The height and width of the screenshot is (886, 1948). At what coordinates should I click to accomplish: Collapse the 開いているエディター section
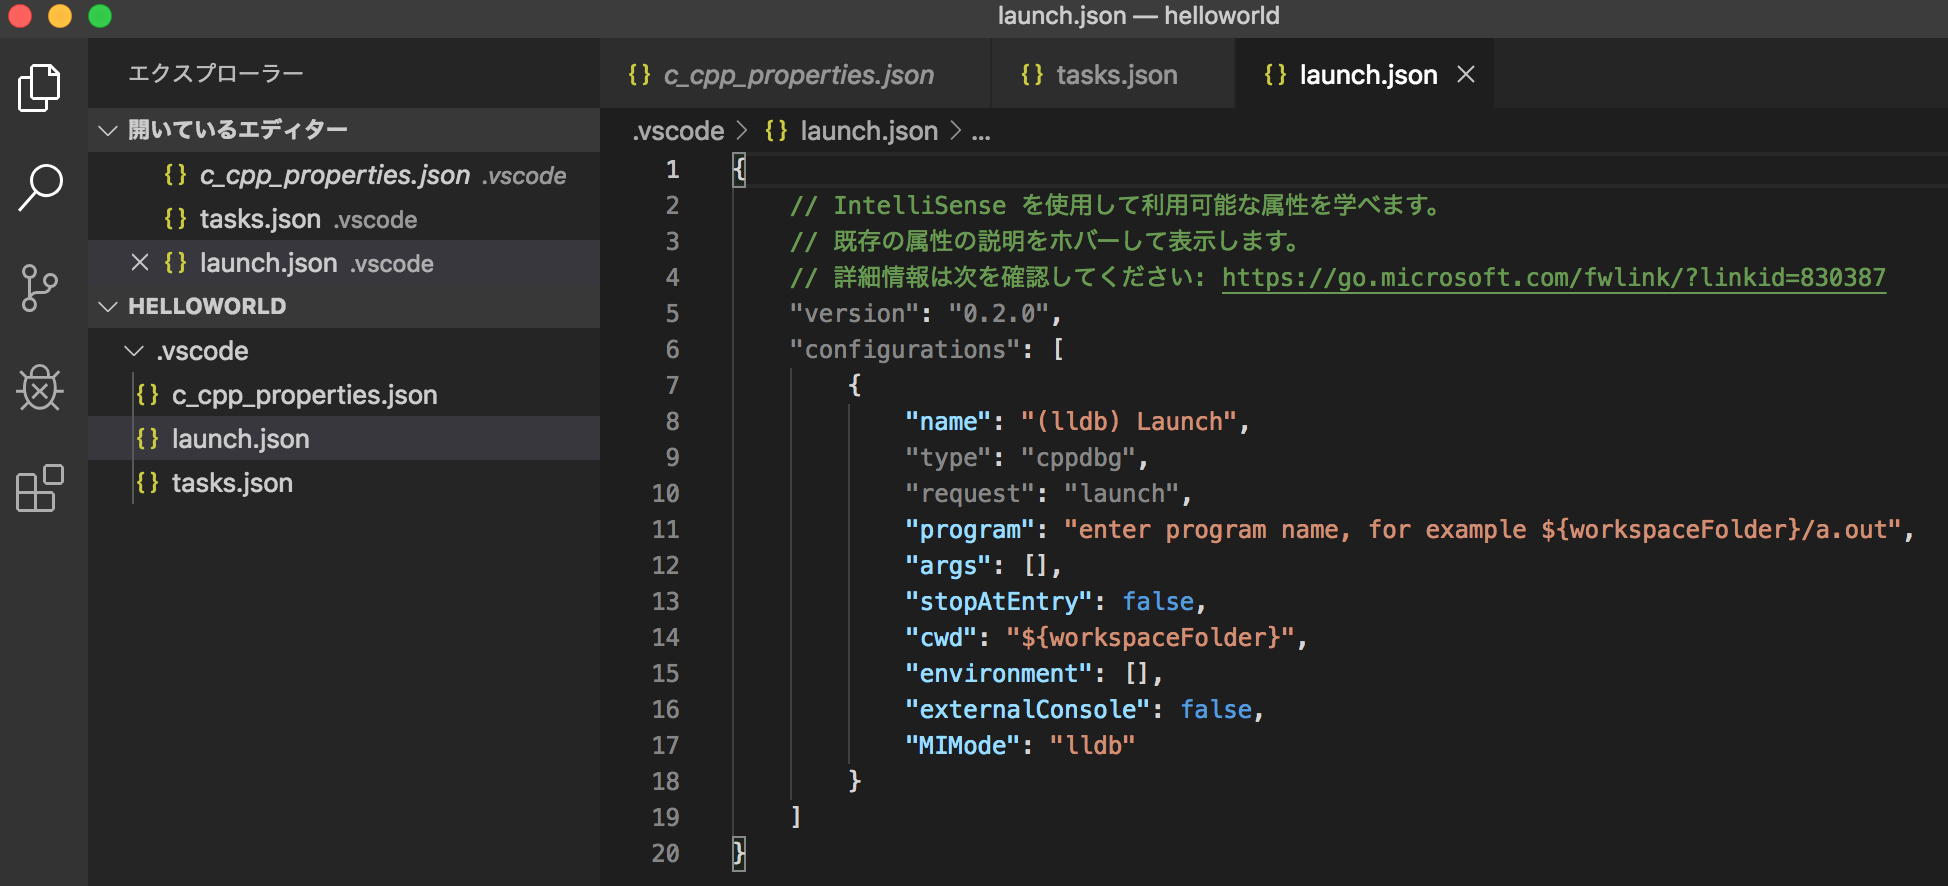tap(108, 130)
